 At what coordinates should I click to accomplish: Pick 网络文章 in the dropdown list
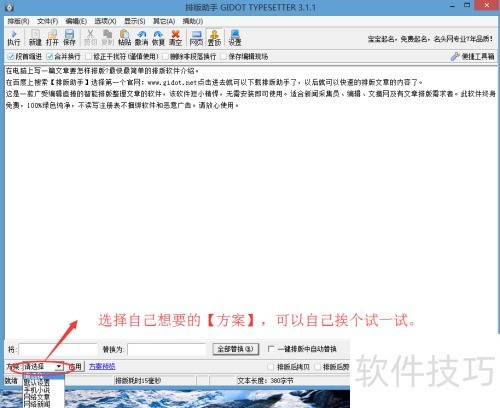point(37,397)
